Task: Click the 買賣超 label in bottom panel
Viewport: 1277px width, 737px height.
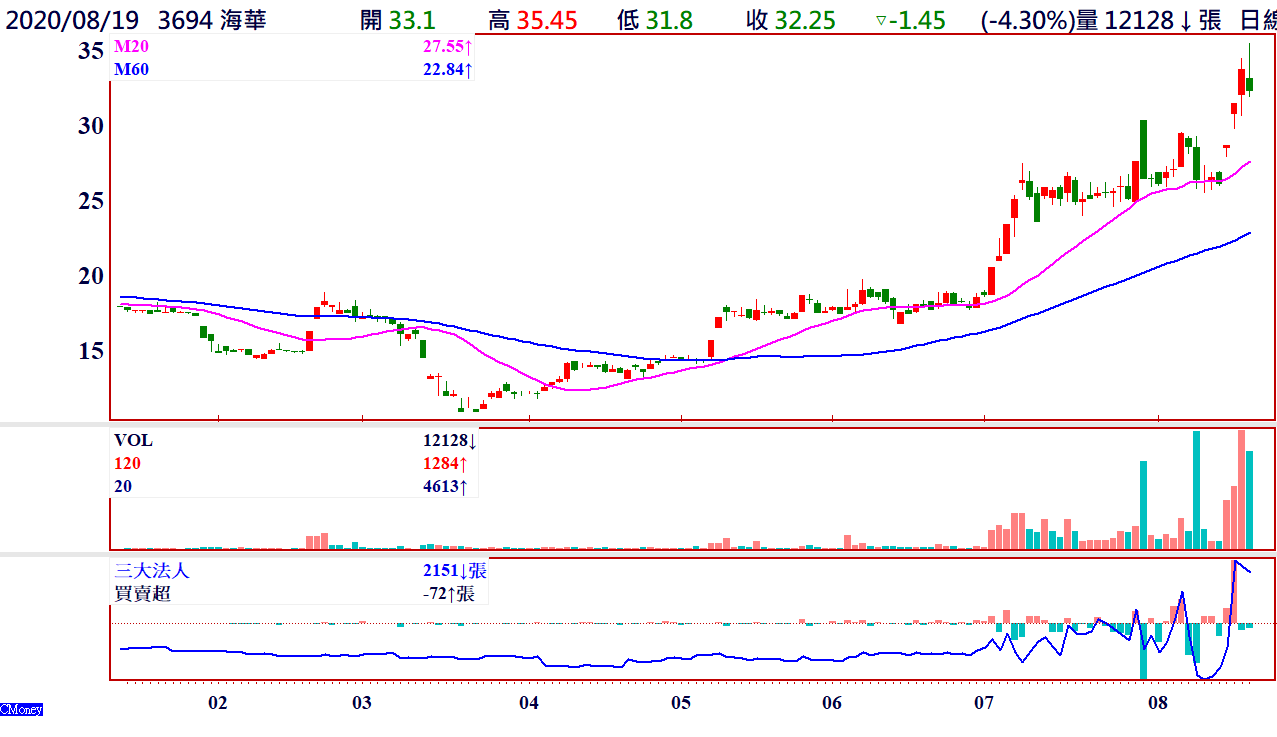Action: [143, 594]
